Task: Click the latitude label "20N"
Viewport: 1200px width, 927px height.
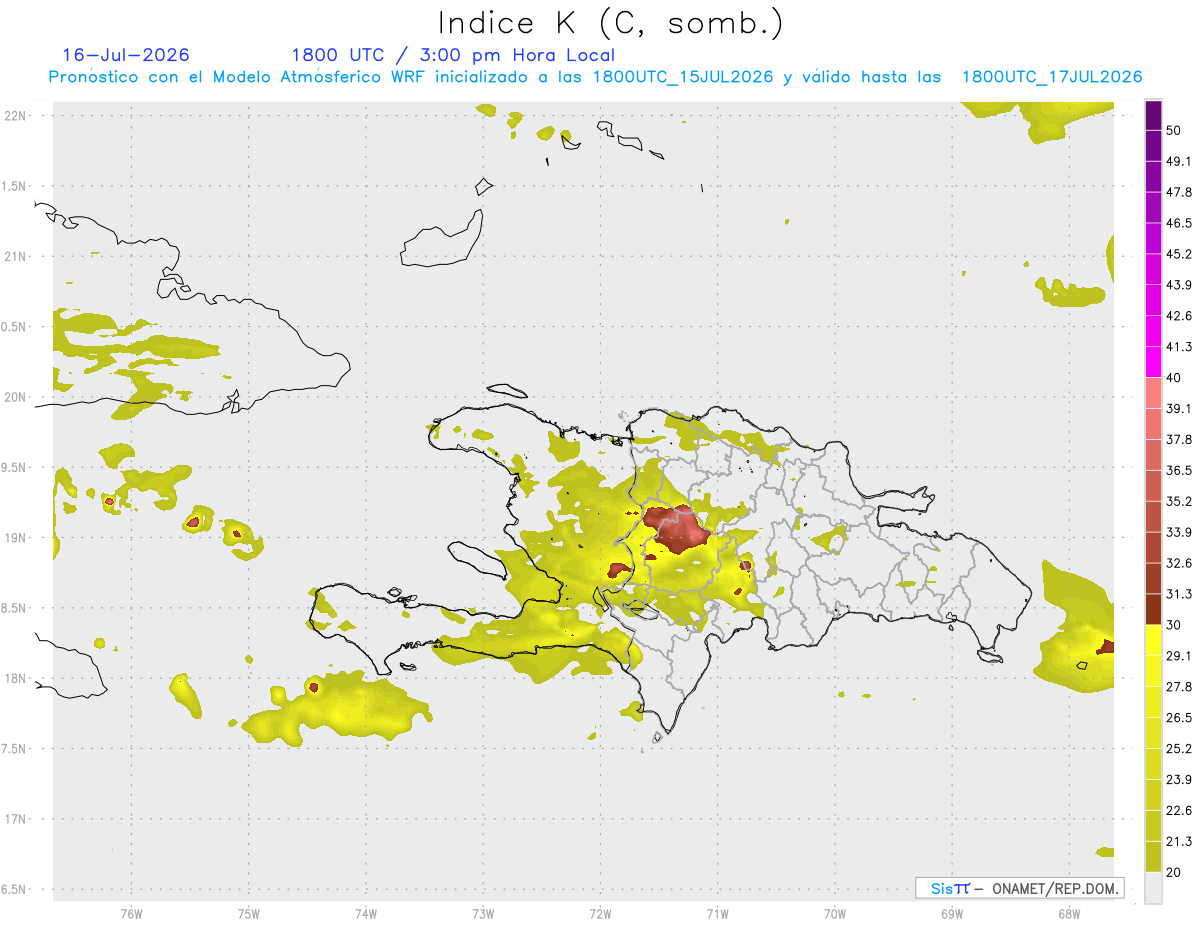Action: [x=15, y=397]
